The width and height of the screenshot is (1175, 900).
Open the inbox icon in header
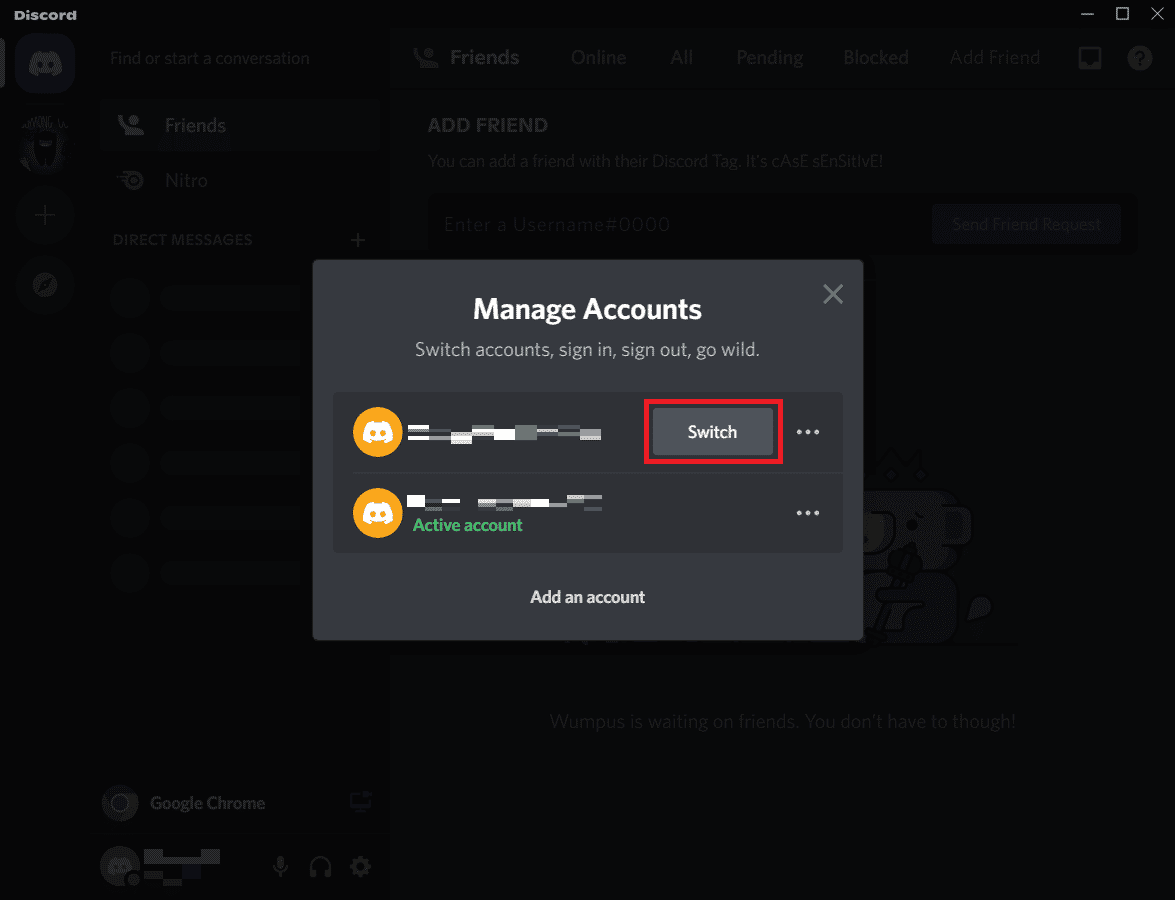(1090, 58)
